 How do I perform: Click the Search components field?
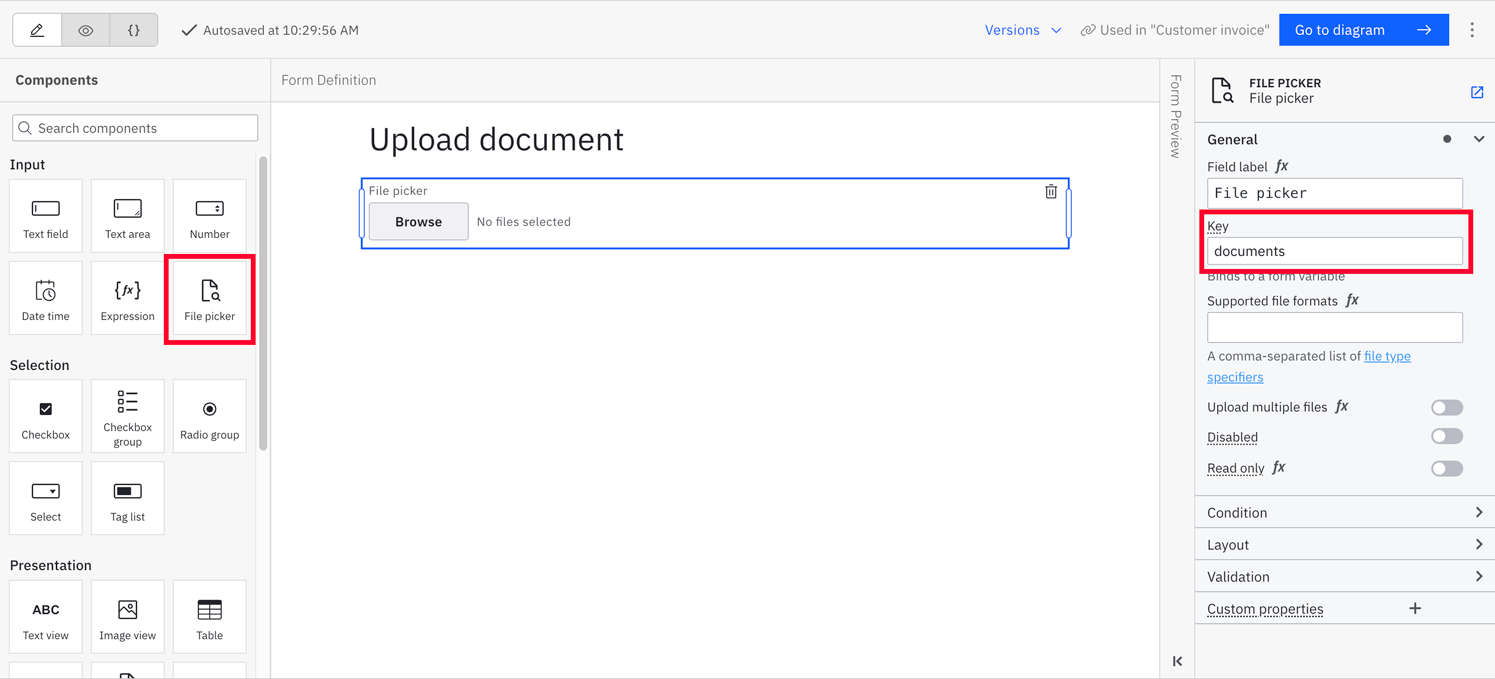tap(134, 127)
